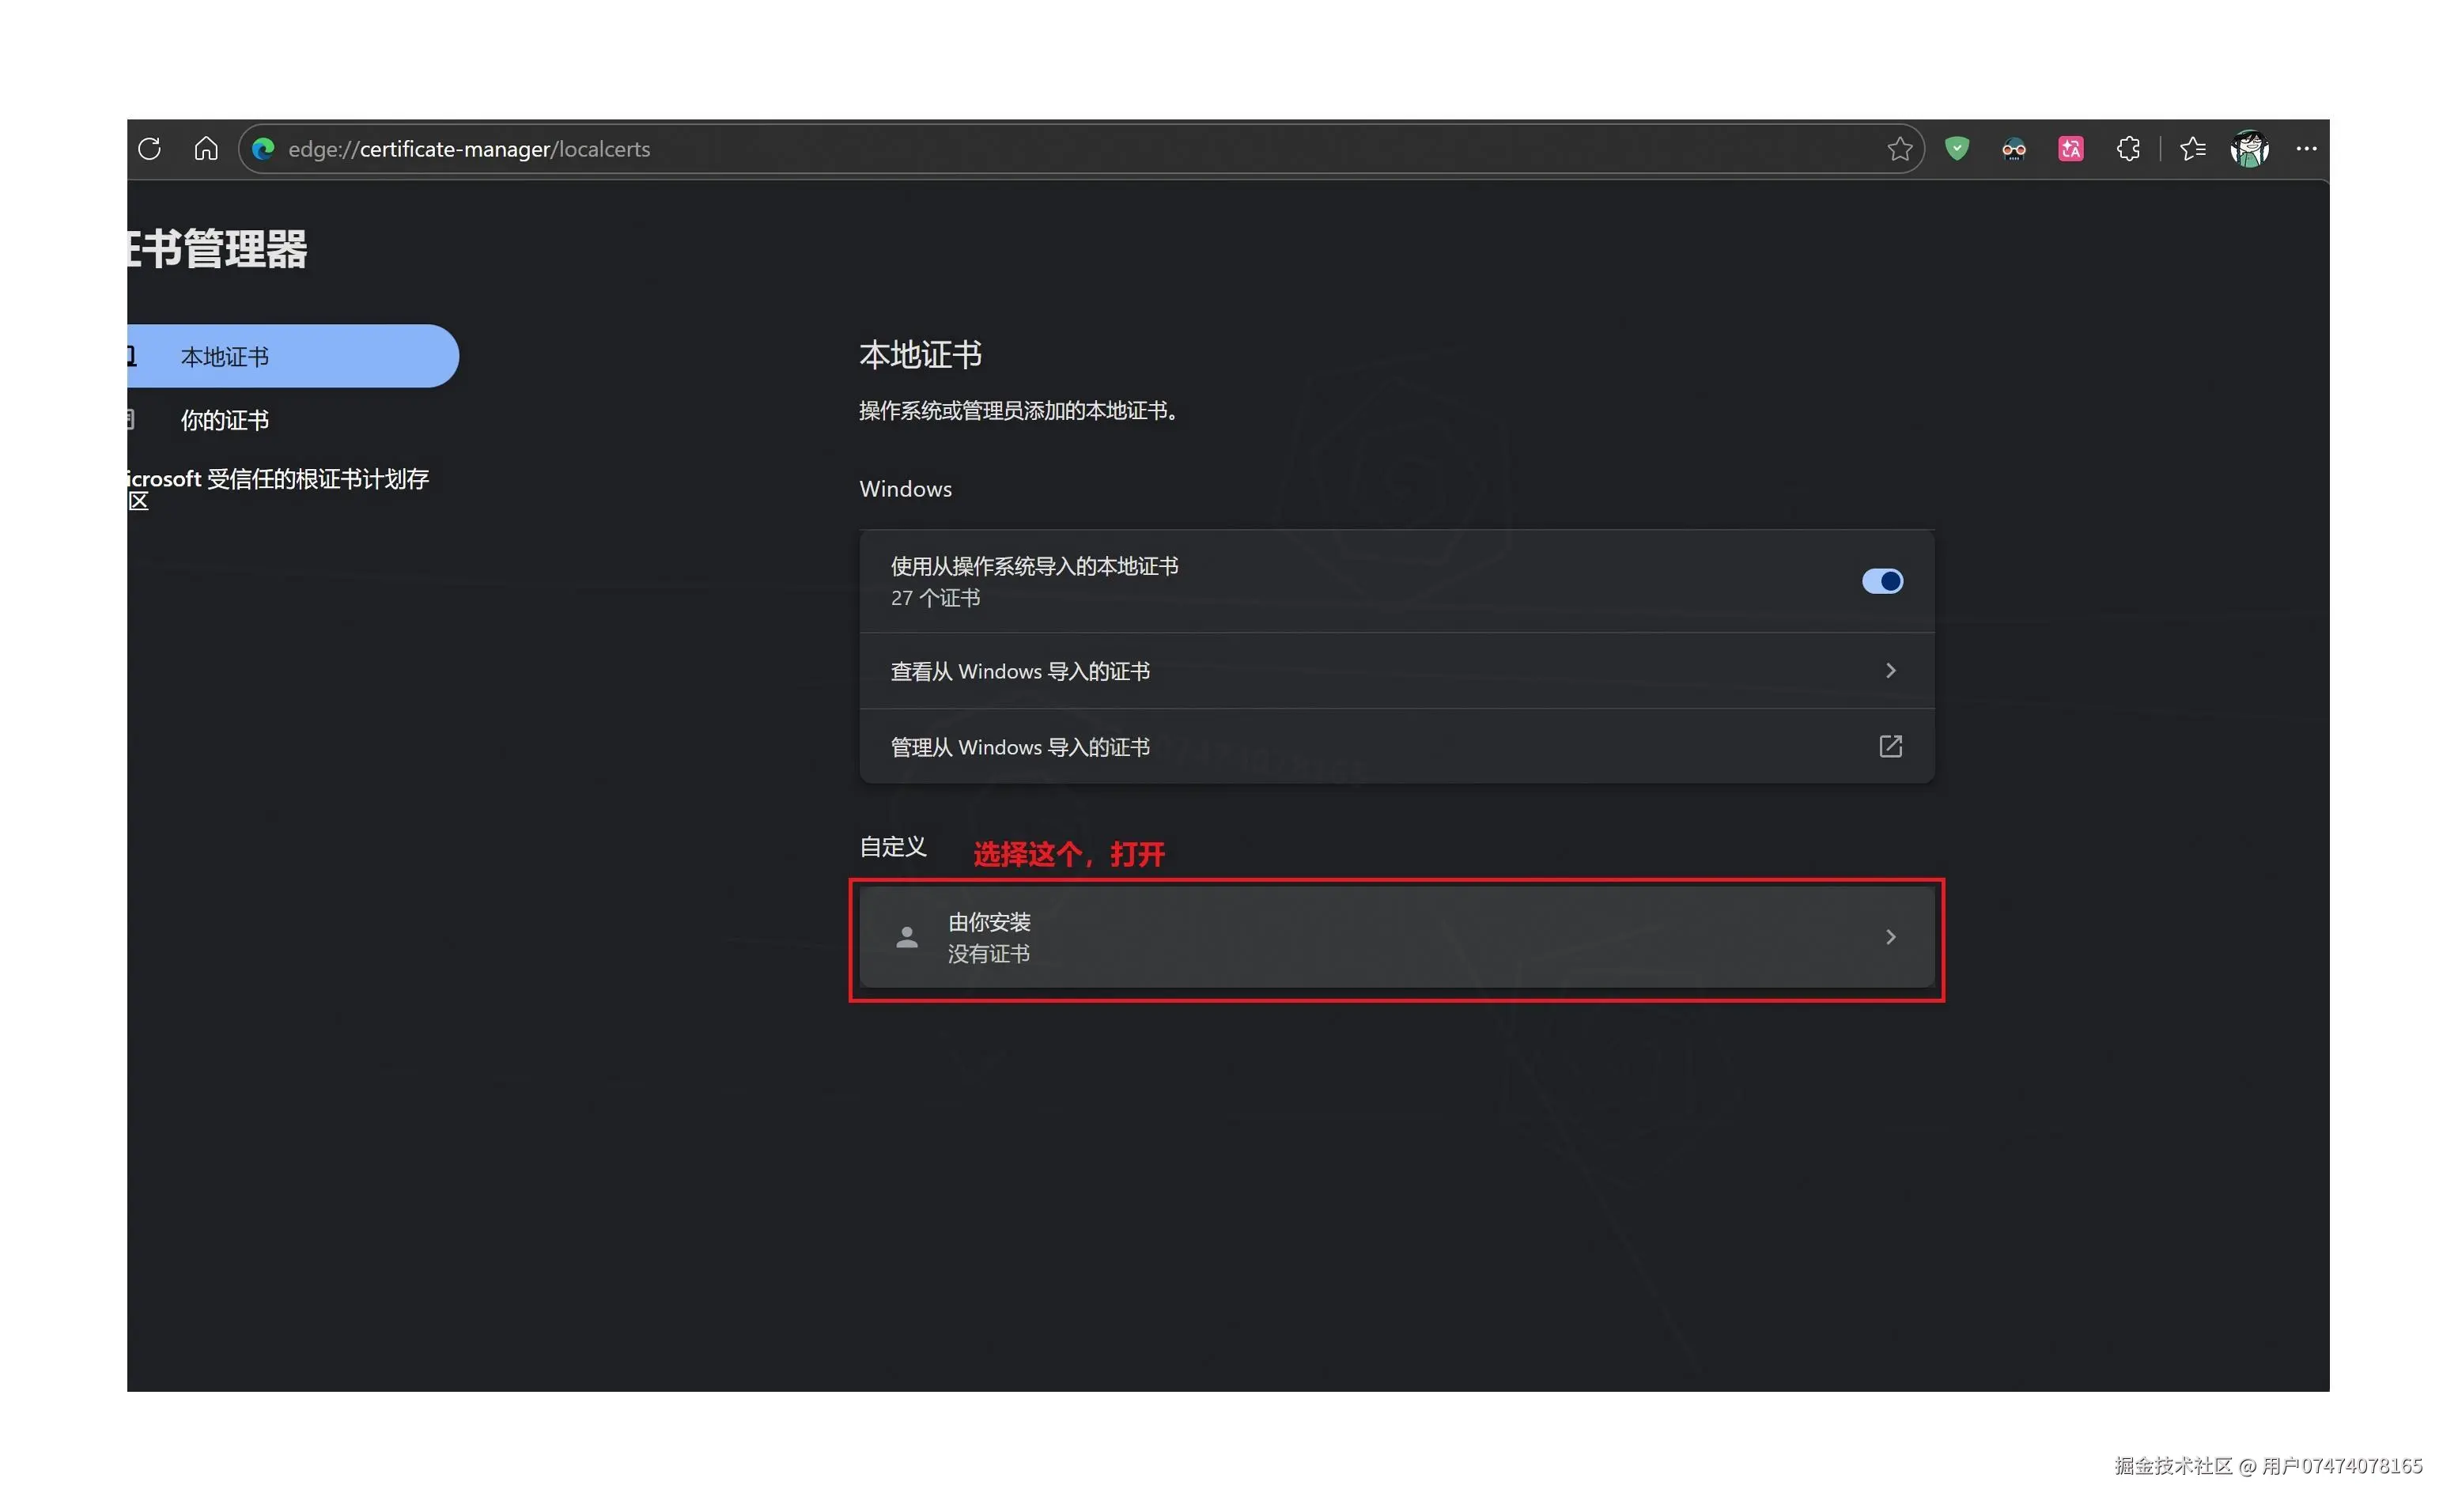Screen dimensions: 2458x1512
Task: Open the Settings and more menu
Action: click(x=2306, y=149)
